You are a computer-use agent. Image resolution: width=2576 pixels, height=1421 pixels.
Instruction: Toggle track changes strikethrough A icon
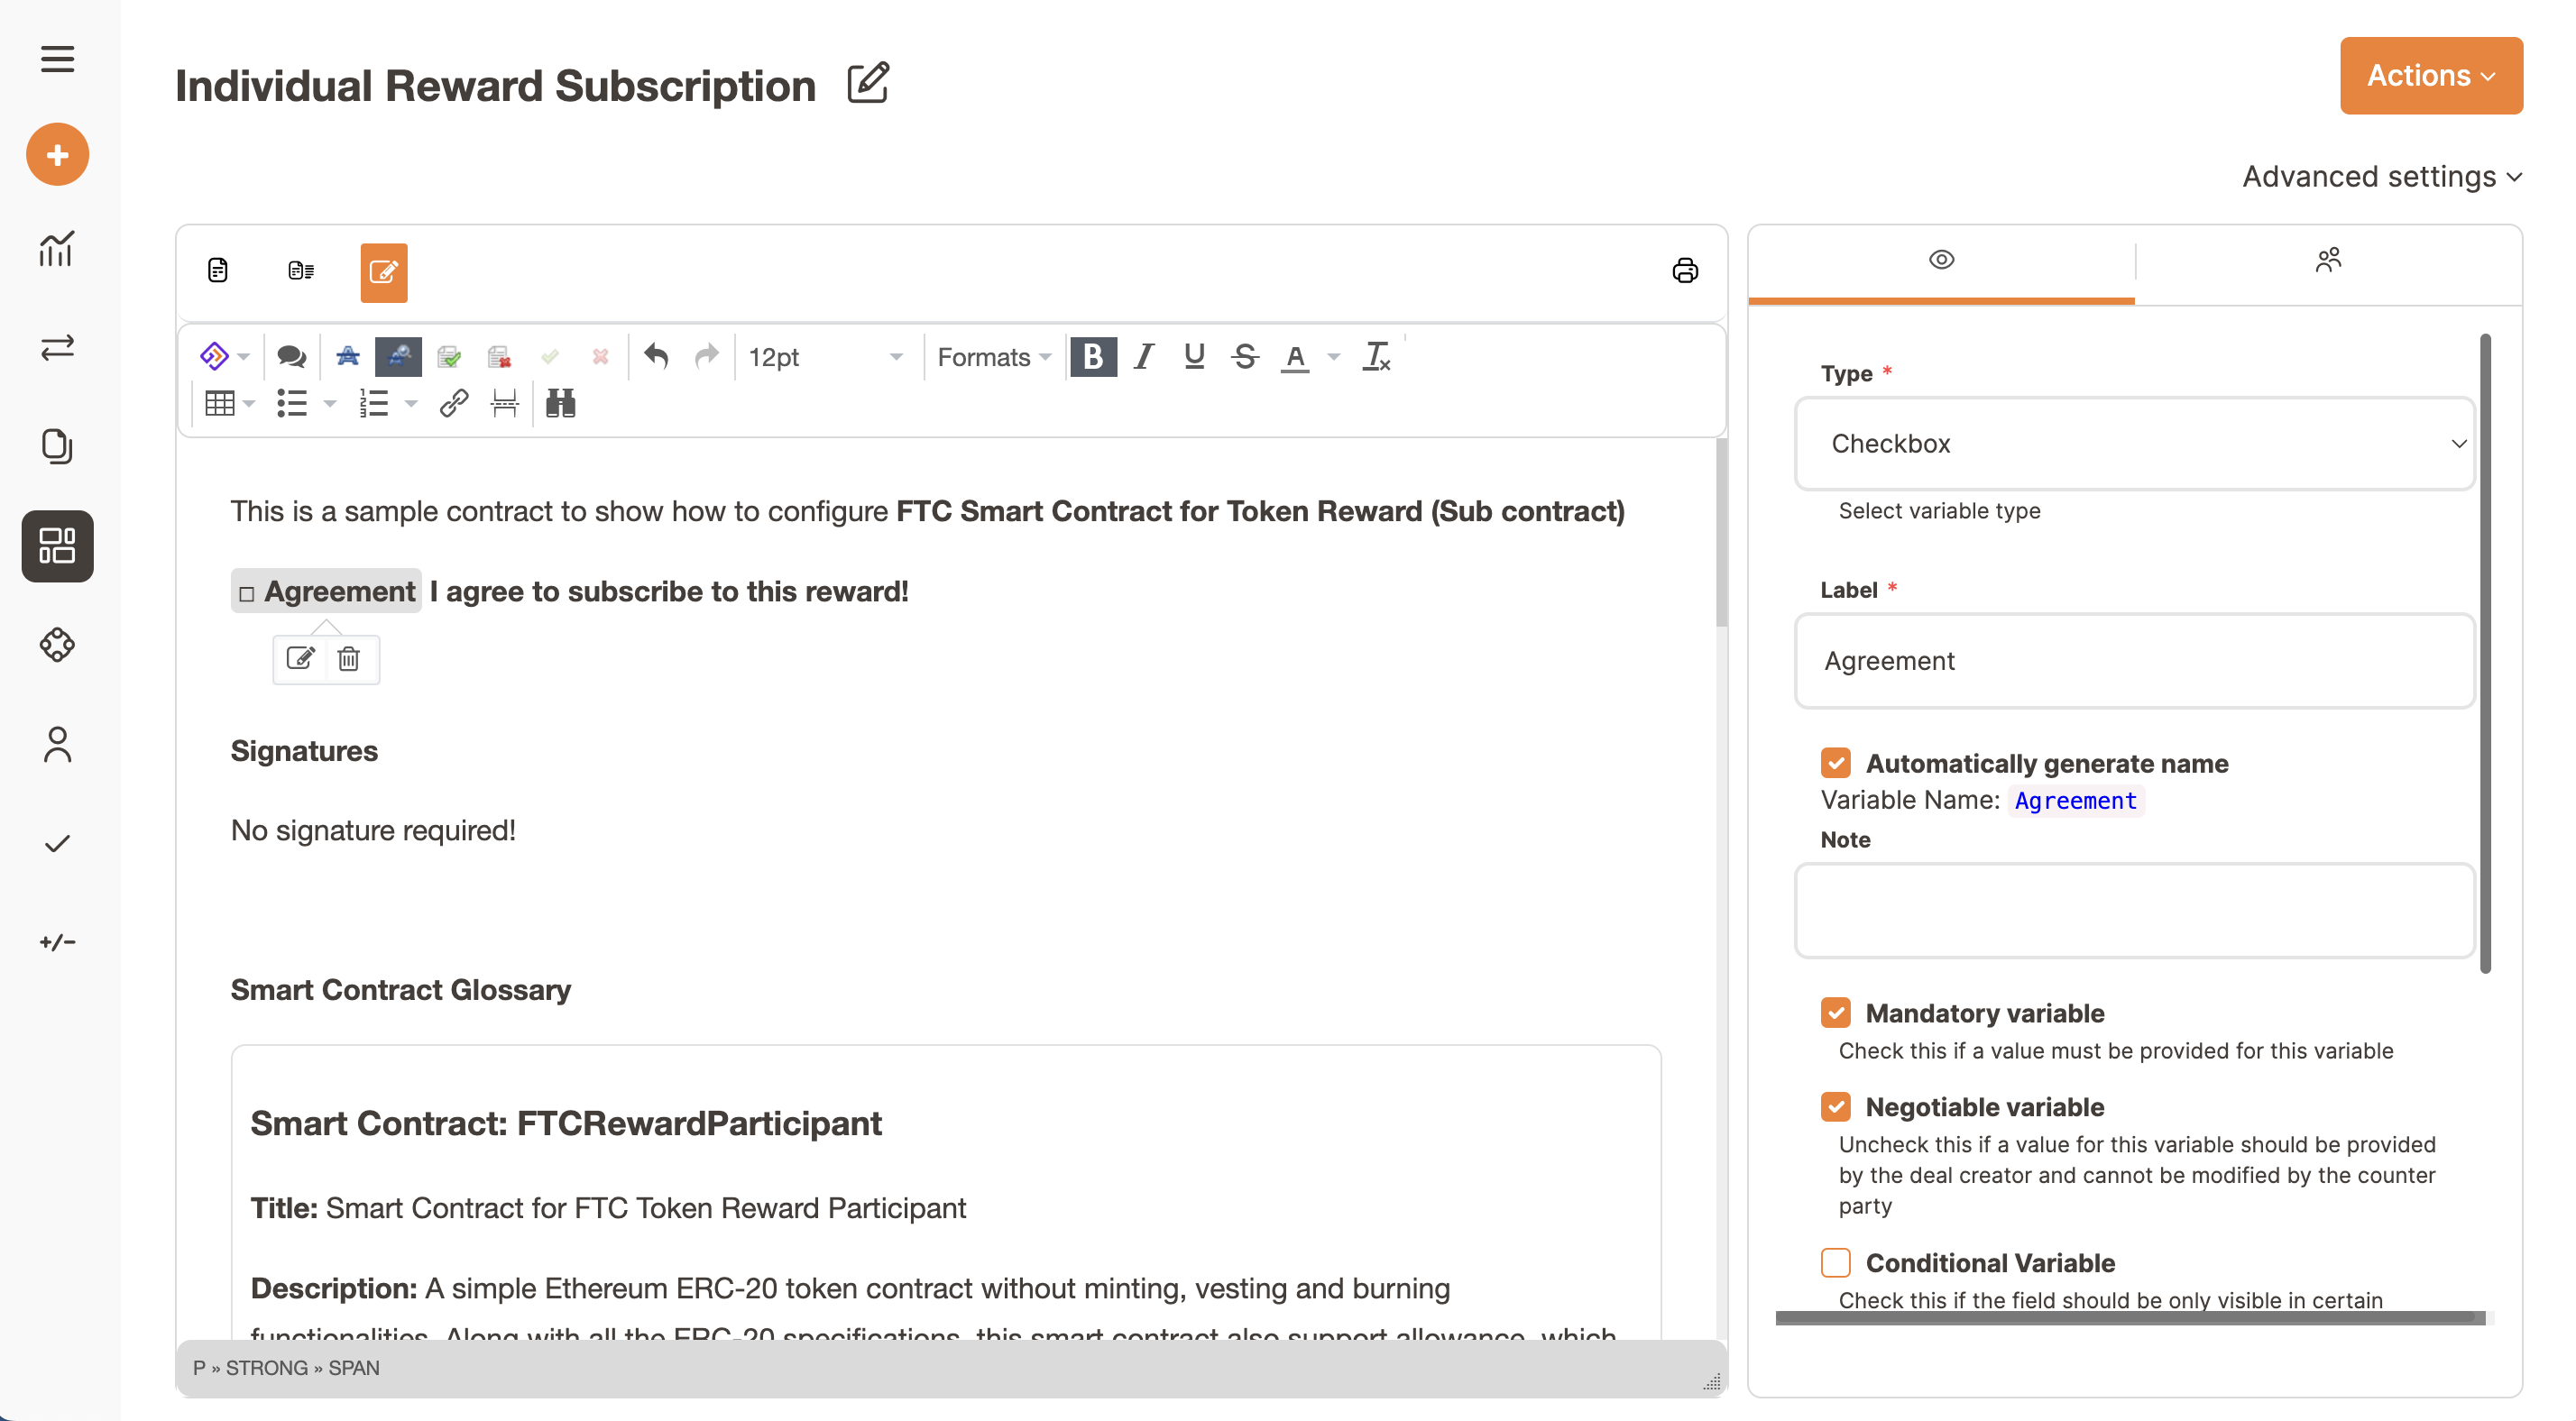pos(348,356)
